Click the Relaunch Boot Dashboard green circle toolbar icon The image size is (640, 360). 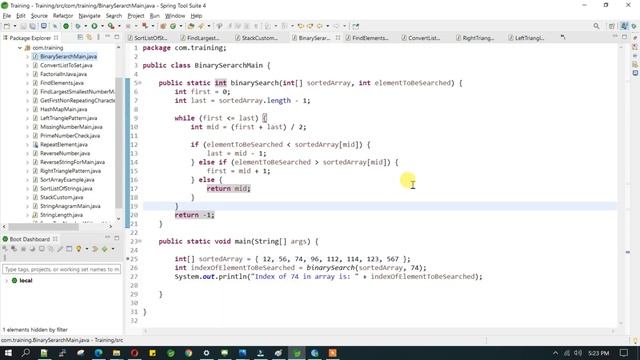click(x=66, y=26)
